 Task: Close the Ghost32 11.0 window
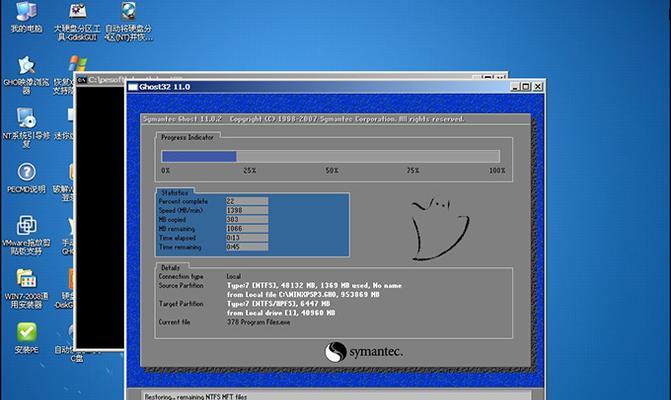click(x=538, y=86)
